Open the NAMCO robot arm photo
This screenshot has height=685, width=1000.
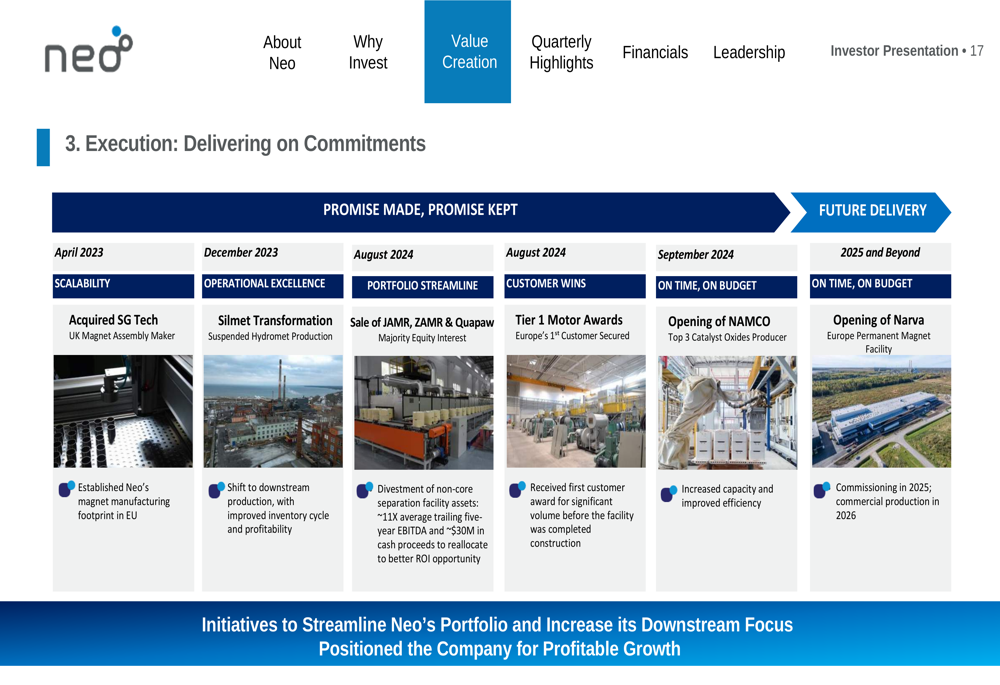[727, 413]
